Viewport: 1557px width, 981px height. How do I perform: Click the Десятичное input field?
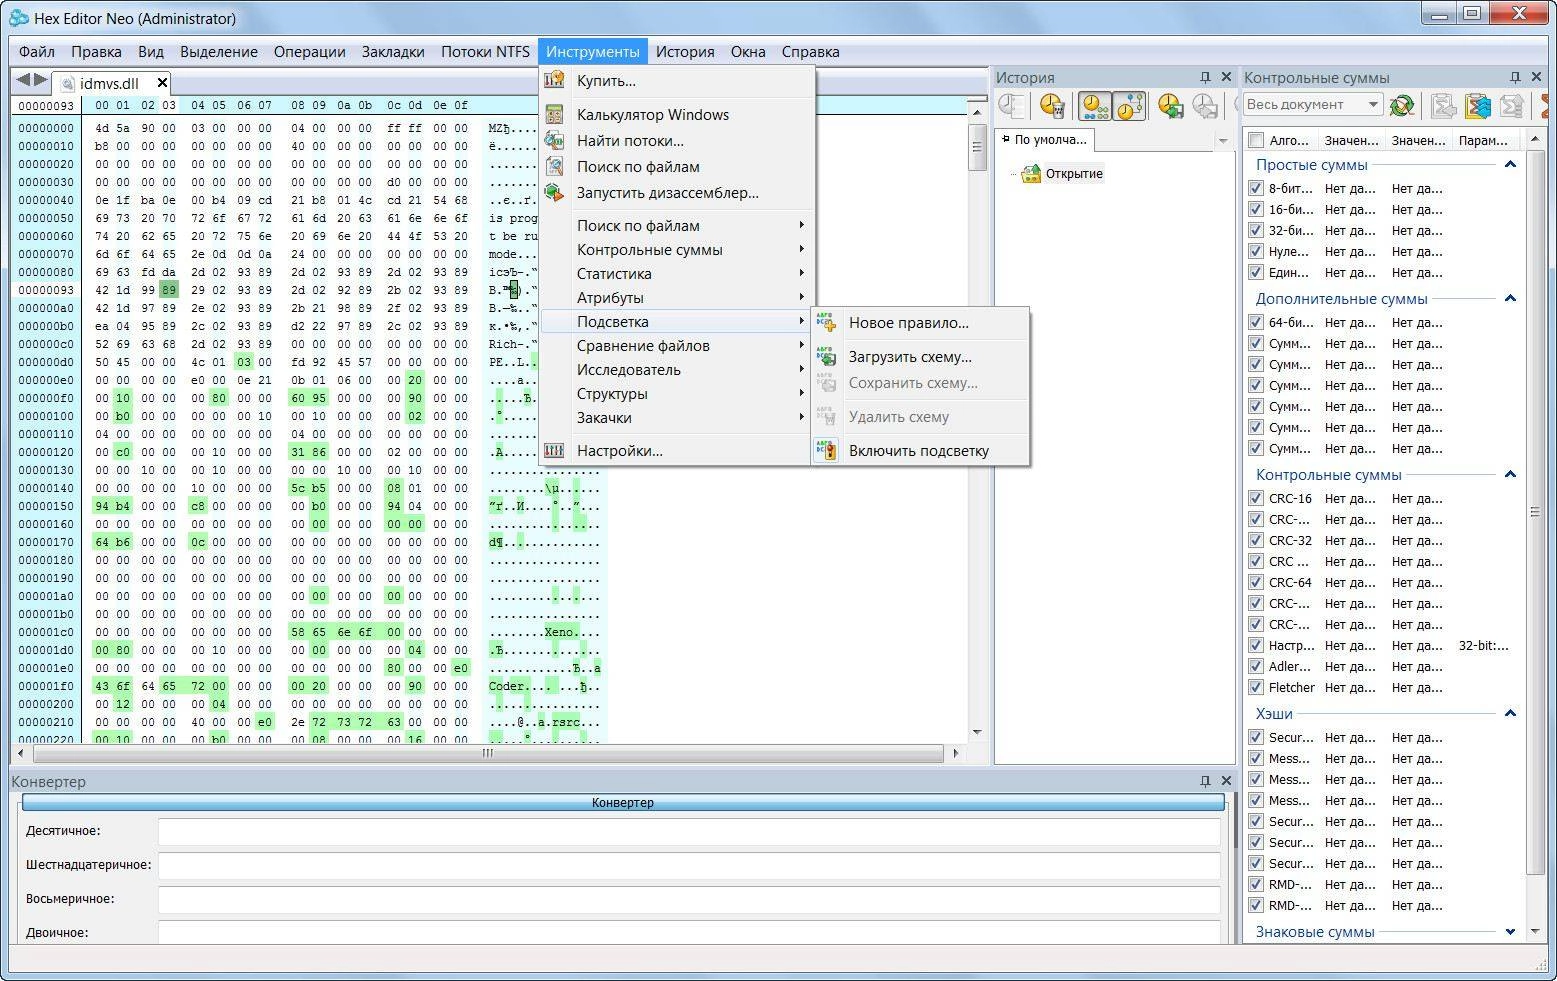(689, 831)
